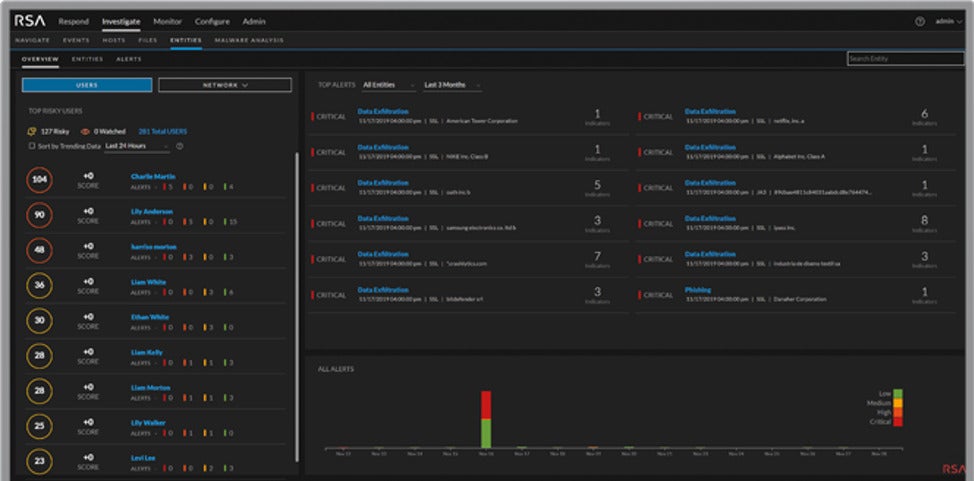Click Liam White's 36 score circle
The height and width of the screenshot is (481, 974).
pos(40,286)
